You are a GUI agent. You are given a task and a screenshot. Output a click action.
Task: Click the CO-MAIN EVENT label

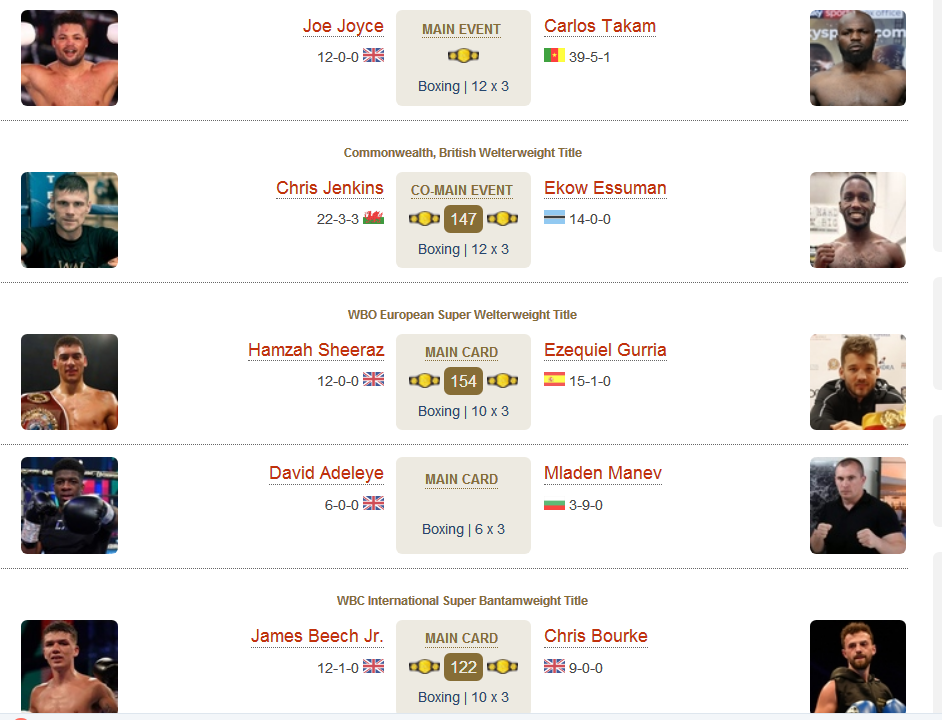pos(461,191)
